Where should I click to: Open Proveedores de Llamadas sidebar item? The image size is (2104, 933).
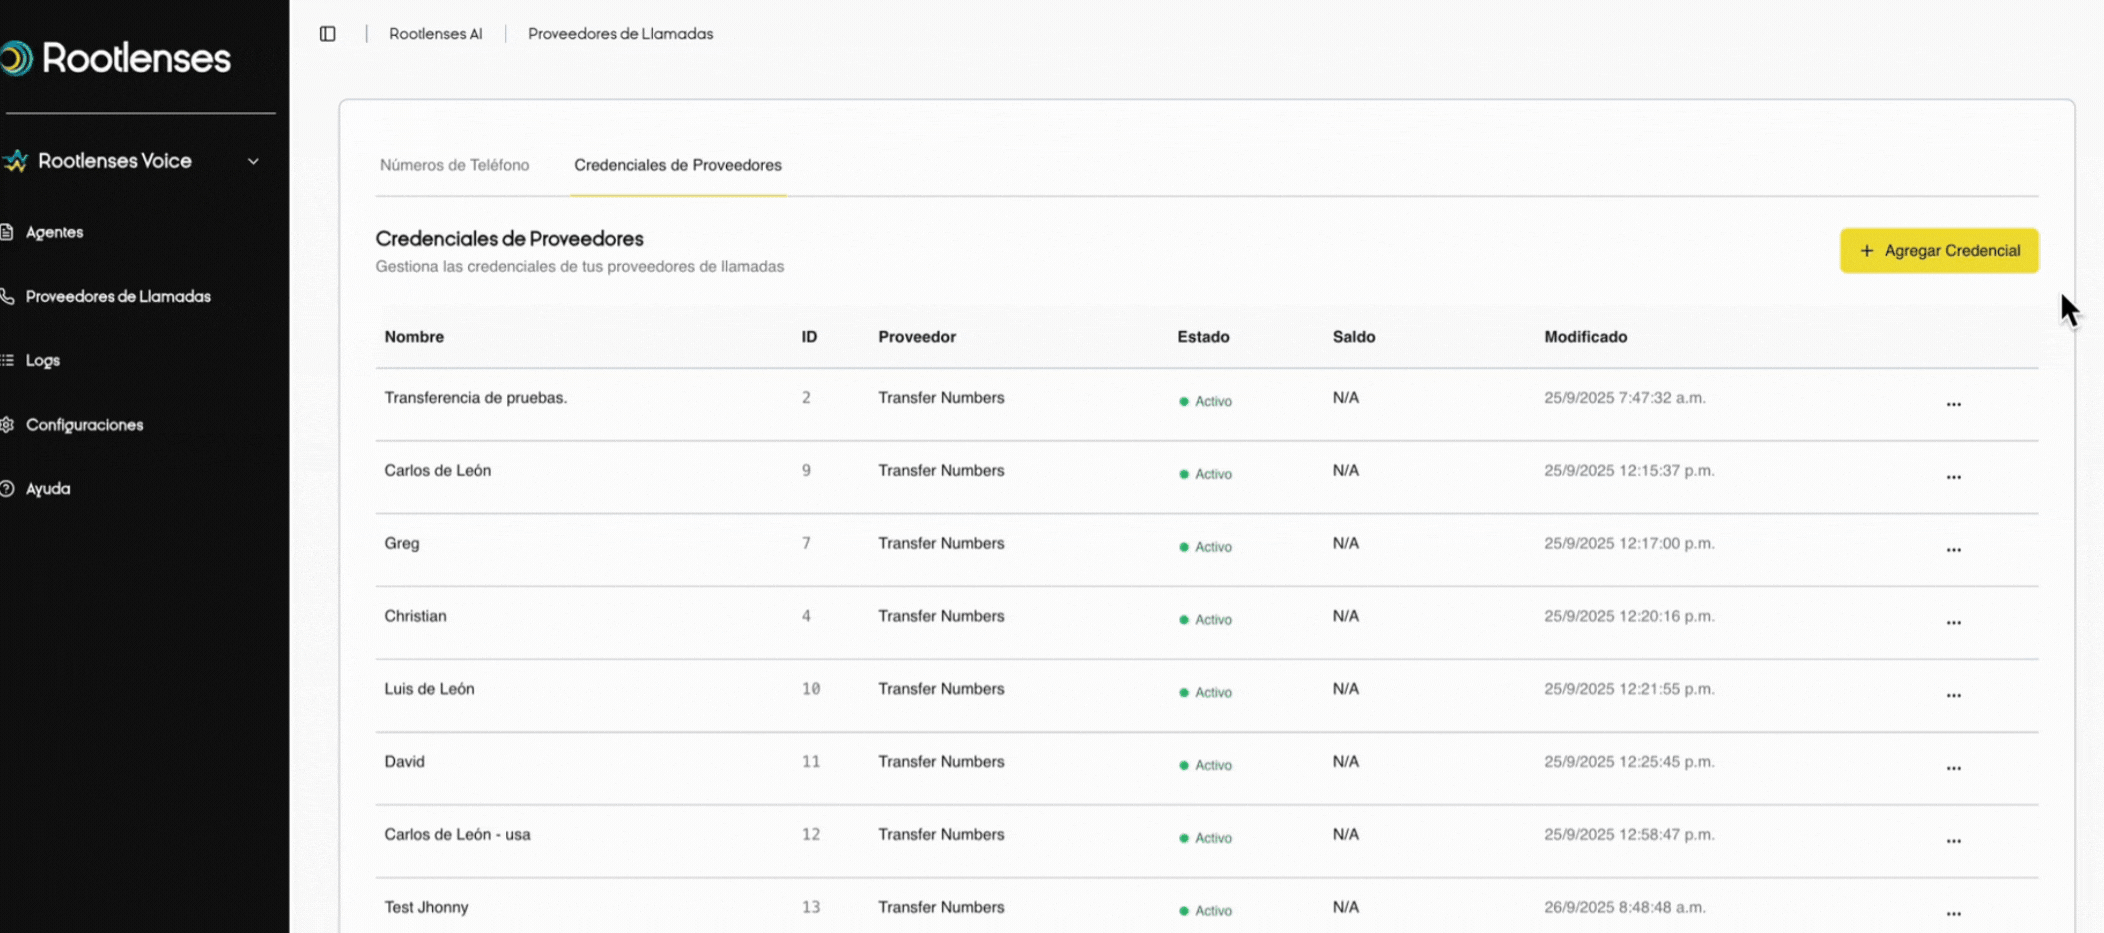pyautogui.click(x=117, y=297)
